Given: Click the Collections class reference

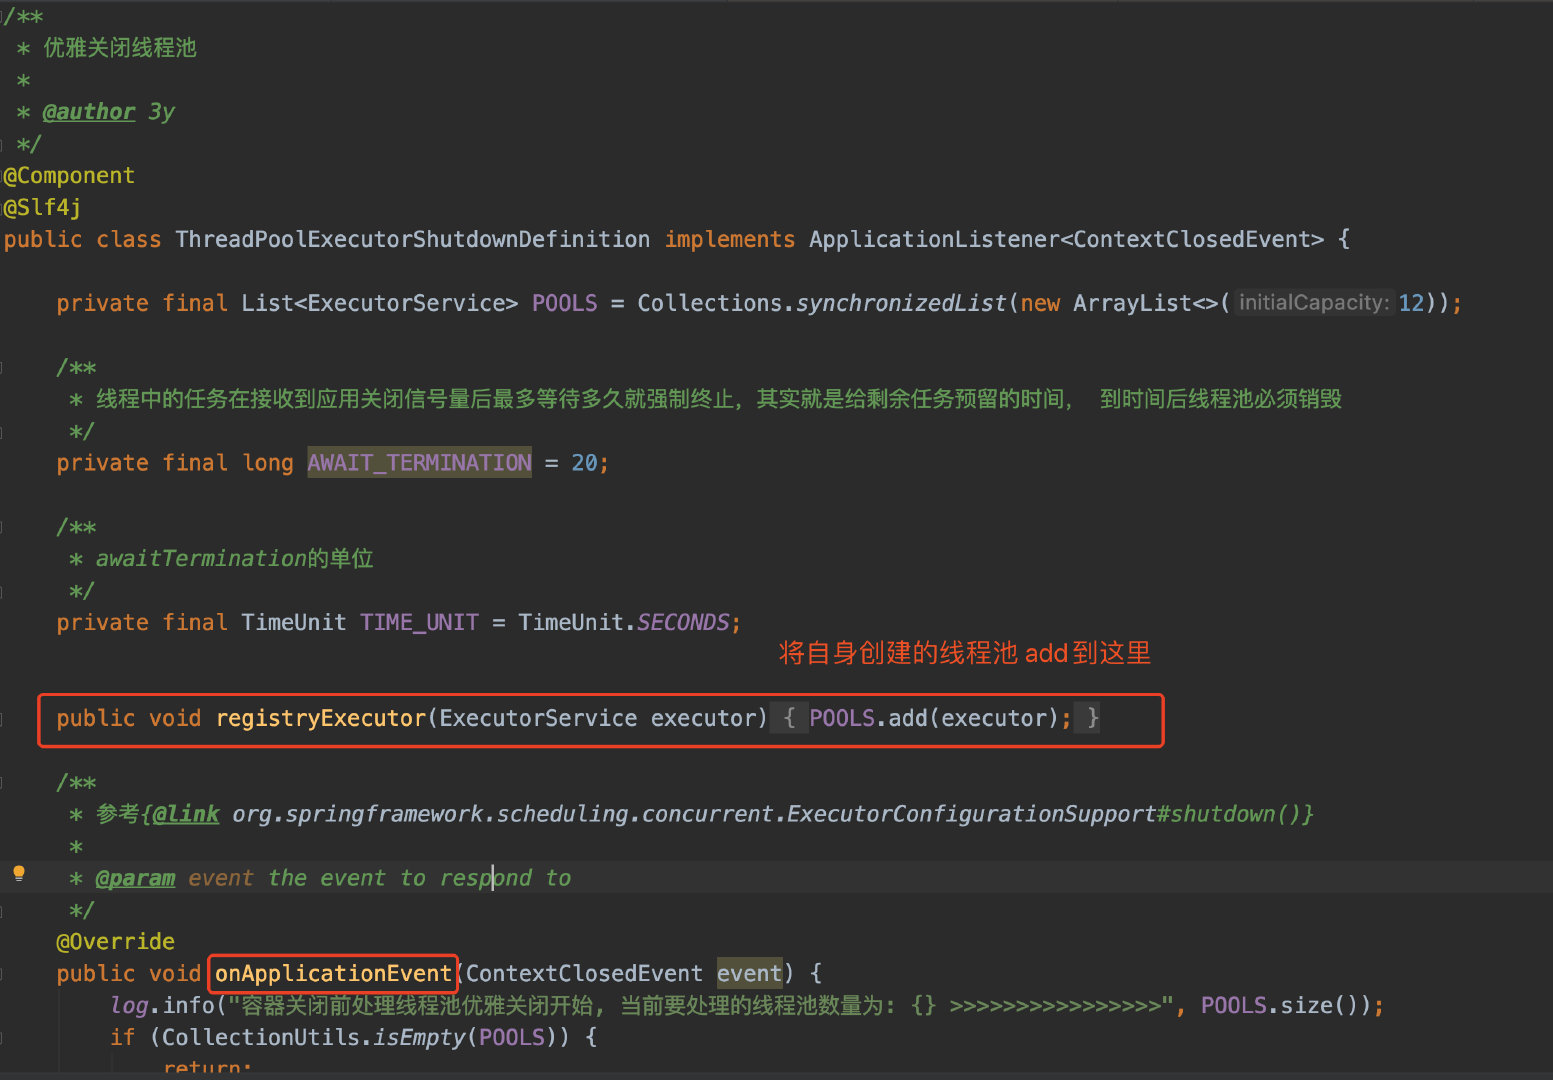Looking at the screenshot, I should pyautogui.click(x=709, y=303).
